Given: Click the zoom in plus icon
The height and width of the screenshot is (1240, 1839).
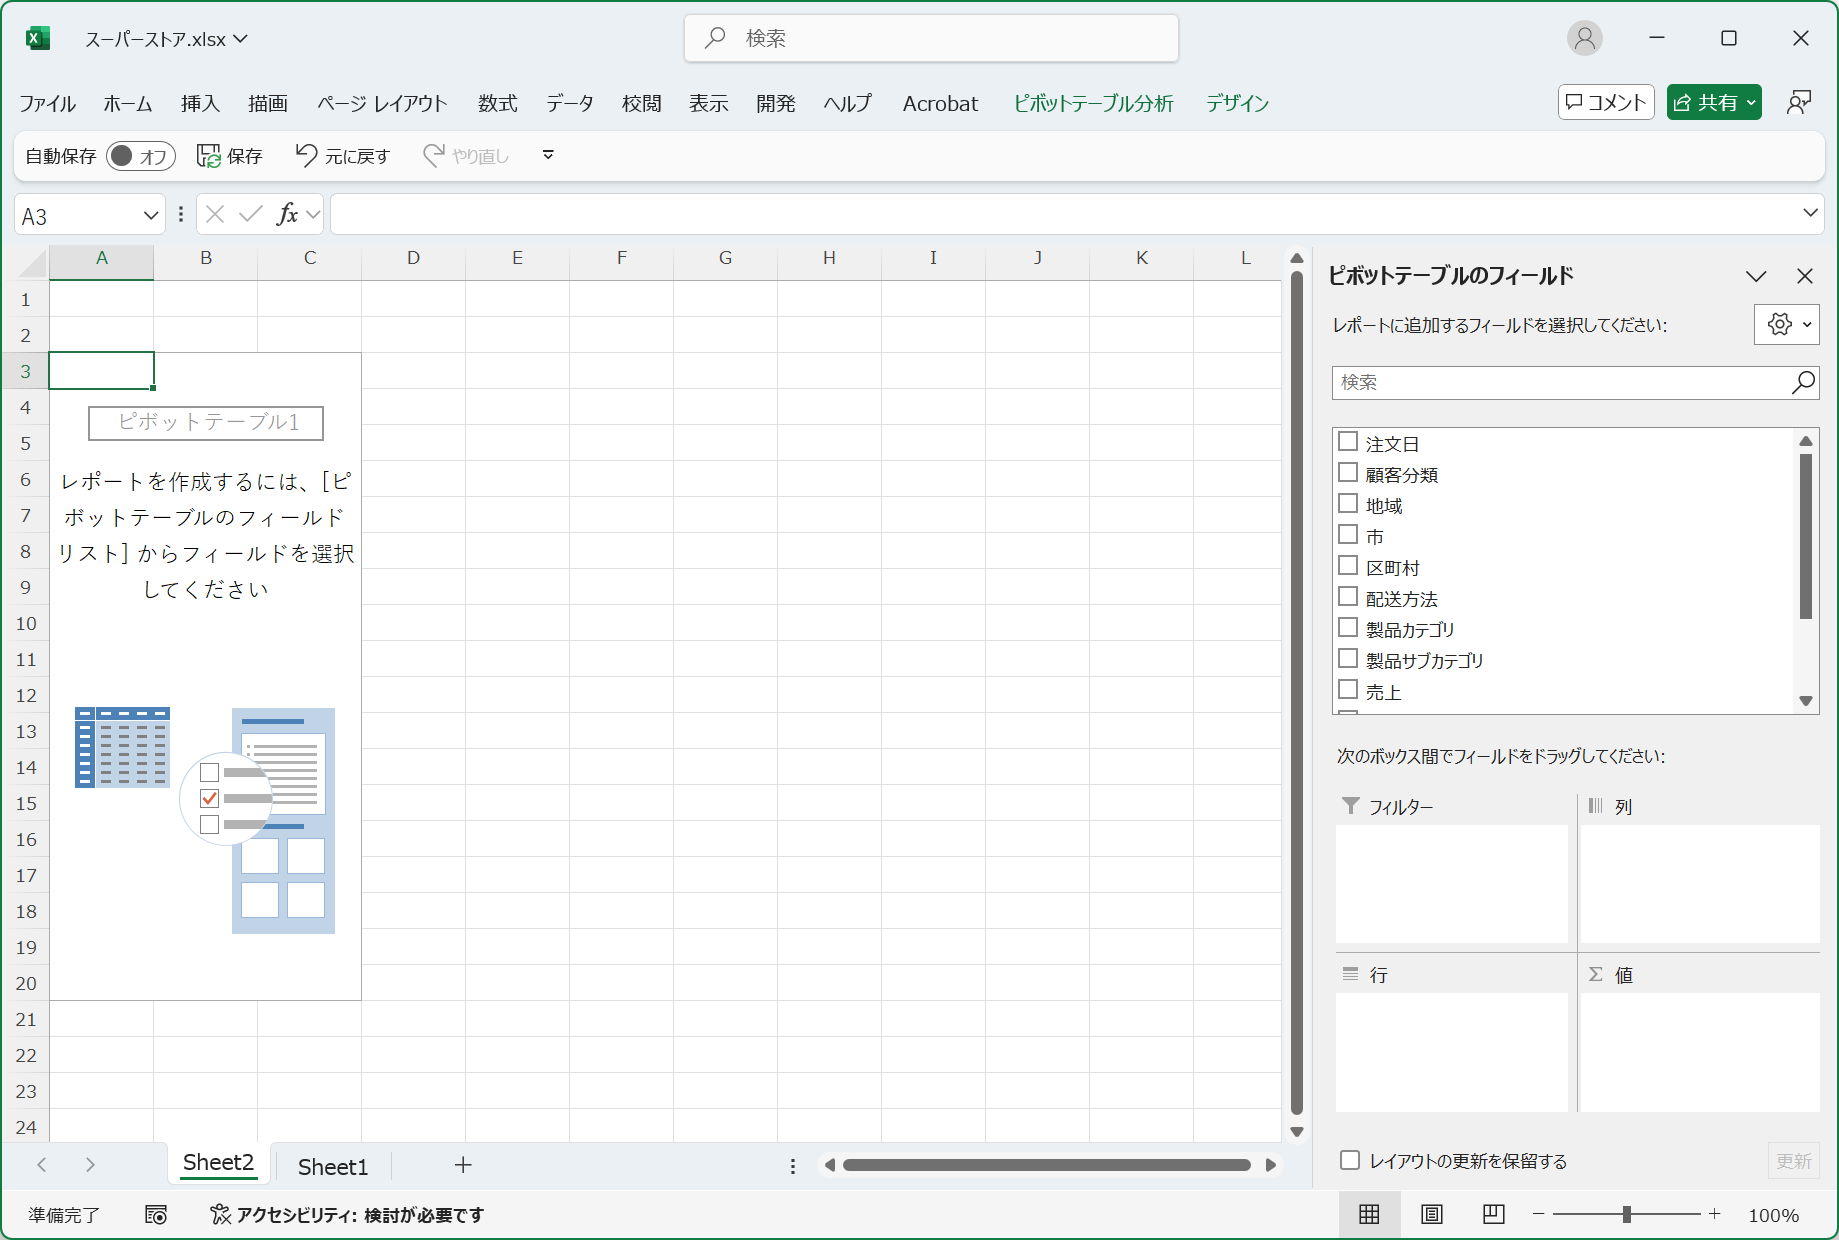Looking at the screenshot, I should point(1714,1214).
